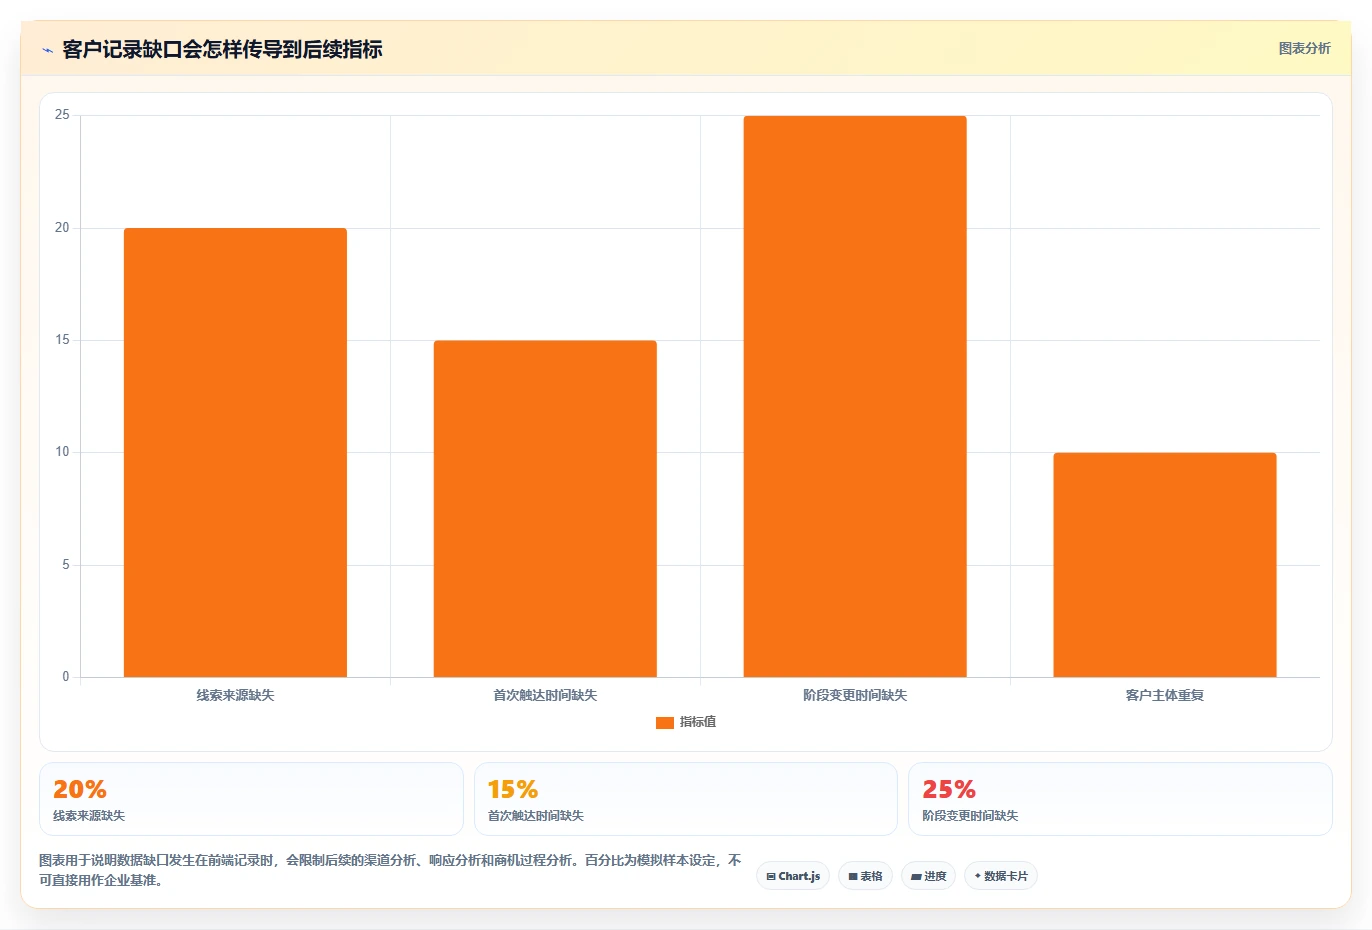Click the y-axis value 0
Viewport: 1372px width, 930px height.
[x=66, y=677]
